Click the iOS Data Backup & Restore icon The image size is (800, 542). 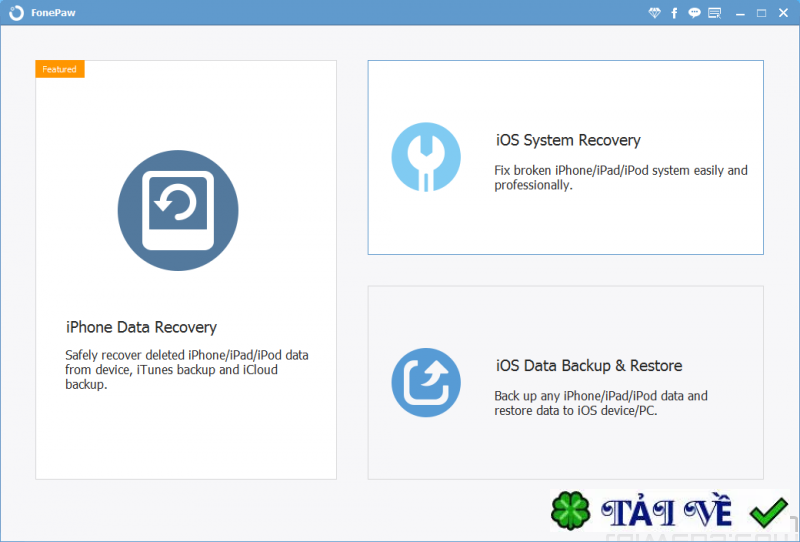(x=426, y=383)
